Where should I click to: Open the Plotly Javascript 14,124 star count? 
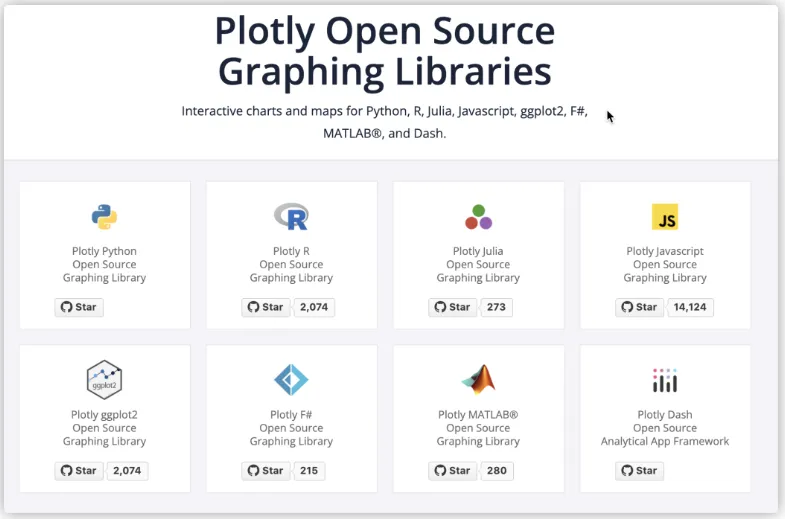pyautogui.click(x=691, y=307)
